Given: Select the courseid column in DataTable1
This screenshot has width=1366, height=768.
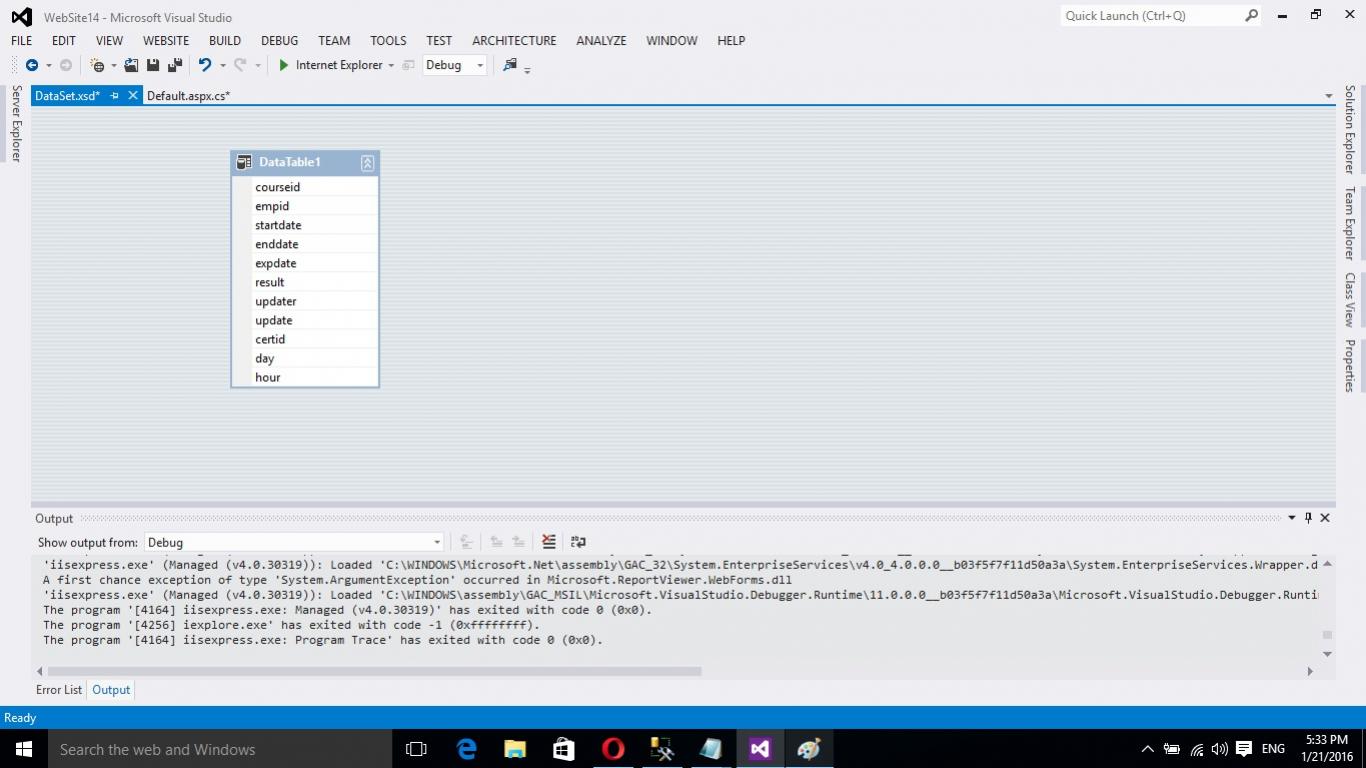Looking at the screenshot, I should click(305, 187).
